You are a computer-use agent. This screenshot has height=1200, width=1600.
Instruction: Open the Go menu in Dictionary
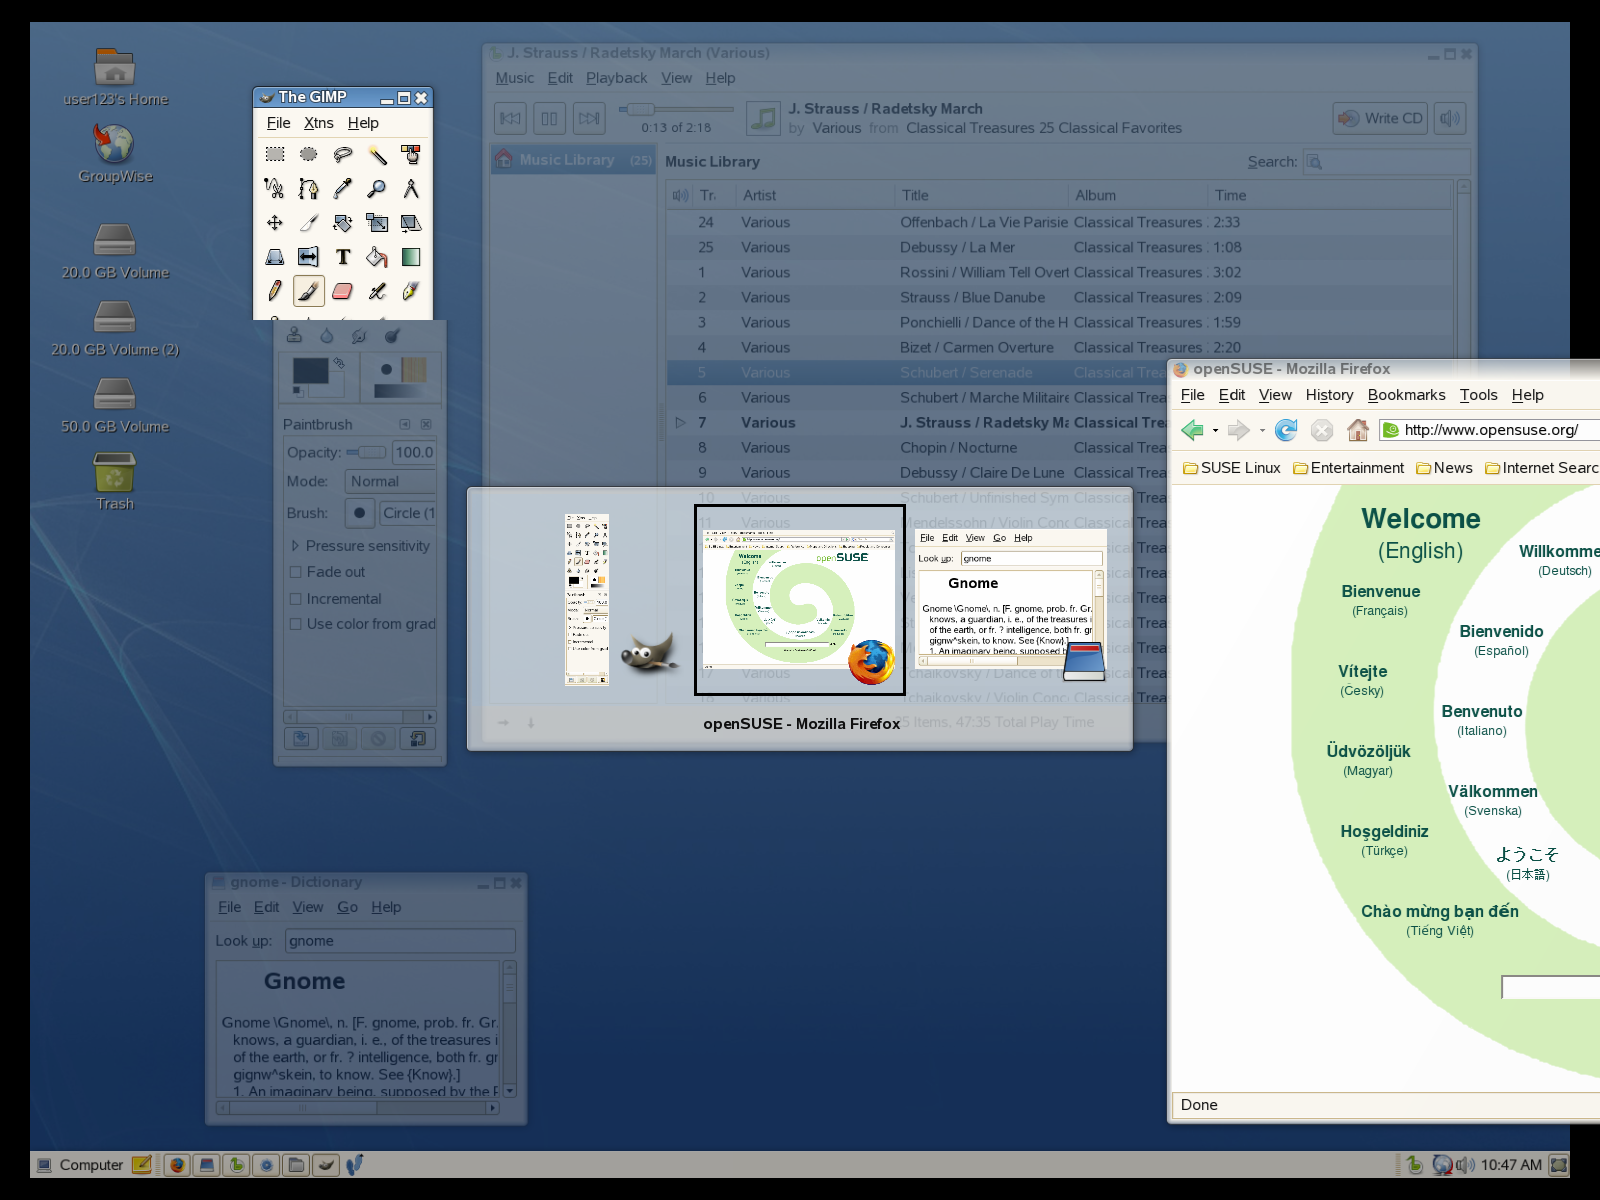coord(347,907)
